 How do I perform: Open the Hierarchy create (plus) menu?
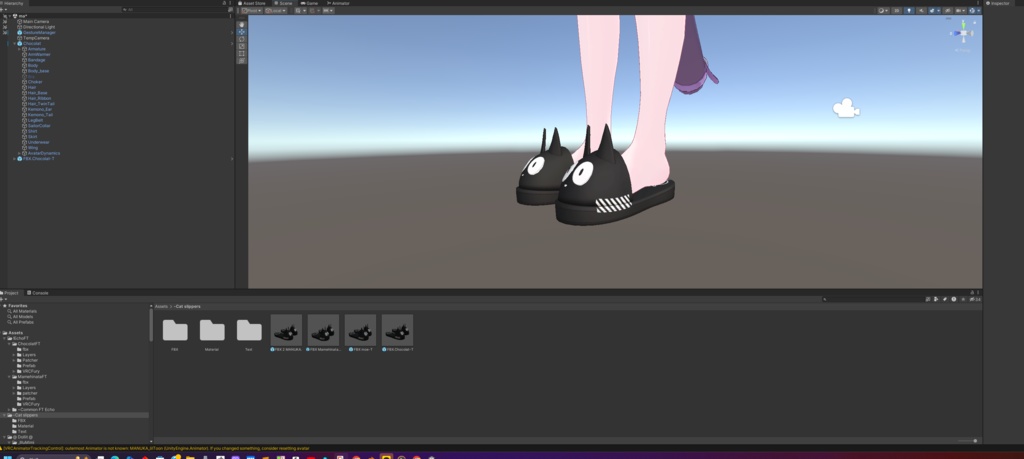pyautogui.click(x=3, y=10)
